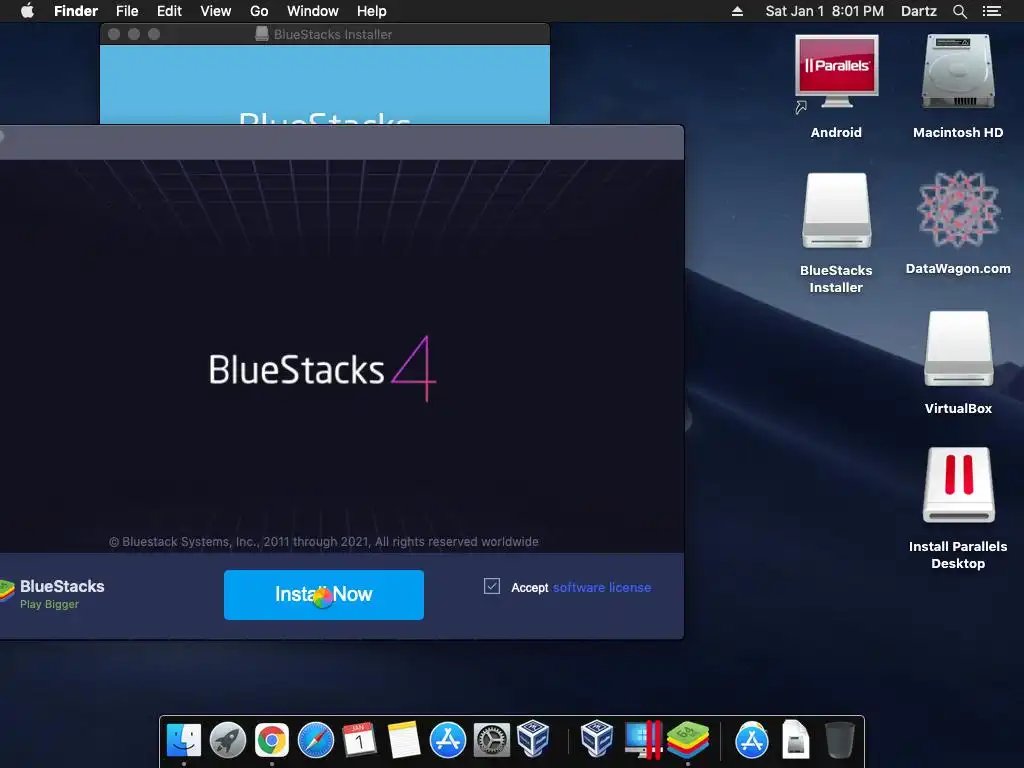Click the BlueStacks Play Bigger logo
Viewport: 1024px width, 768px height.
point(52,593)
